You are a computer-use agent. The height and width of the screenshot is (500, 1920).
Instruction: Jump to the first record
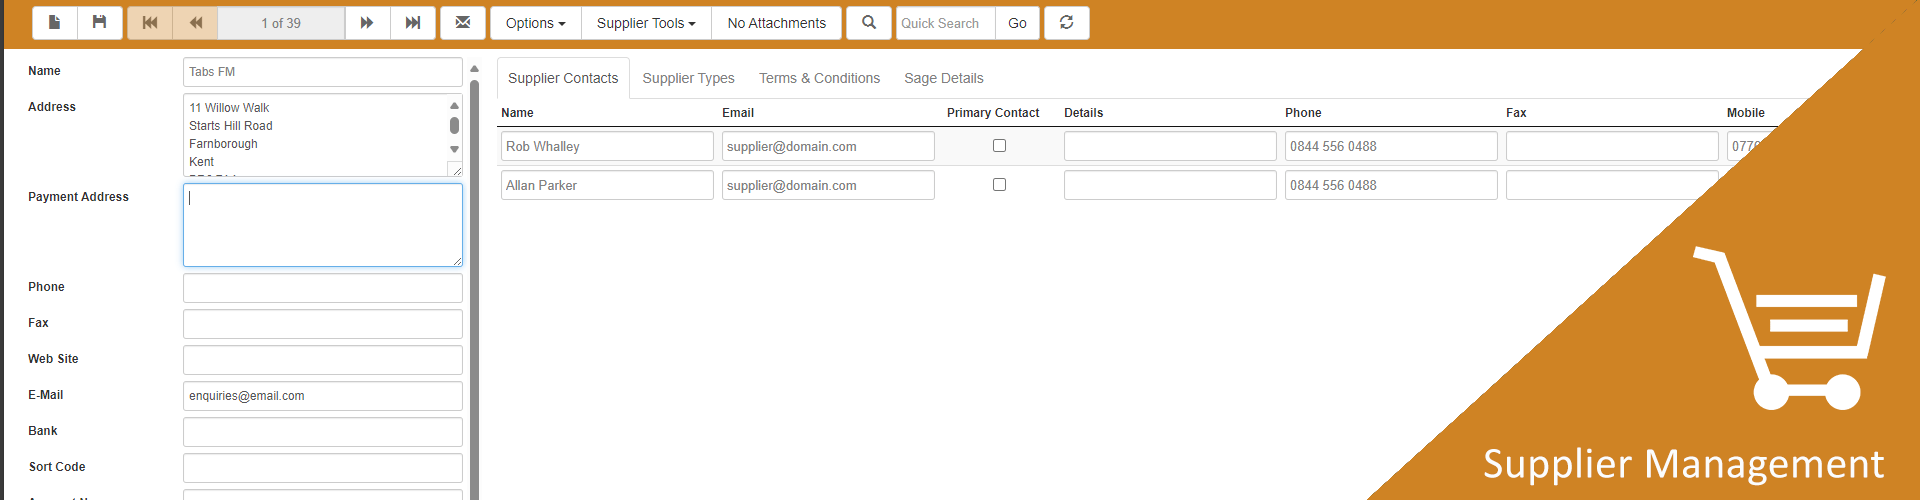coord(150,23)
